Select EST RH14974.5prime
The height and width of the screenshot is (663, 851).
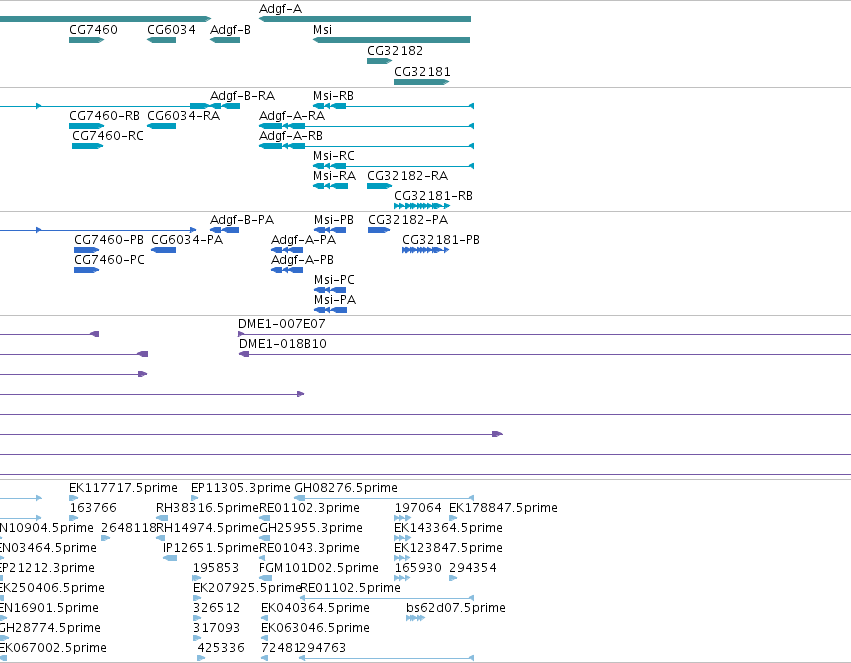pos(160,538)
